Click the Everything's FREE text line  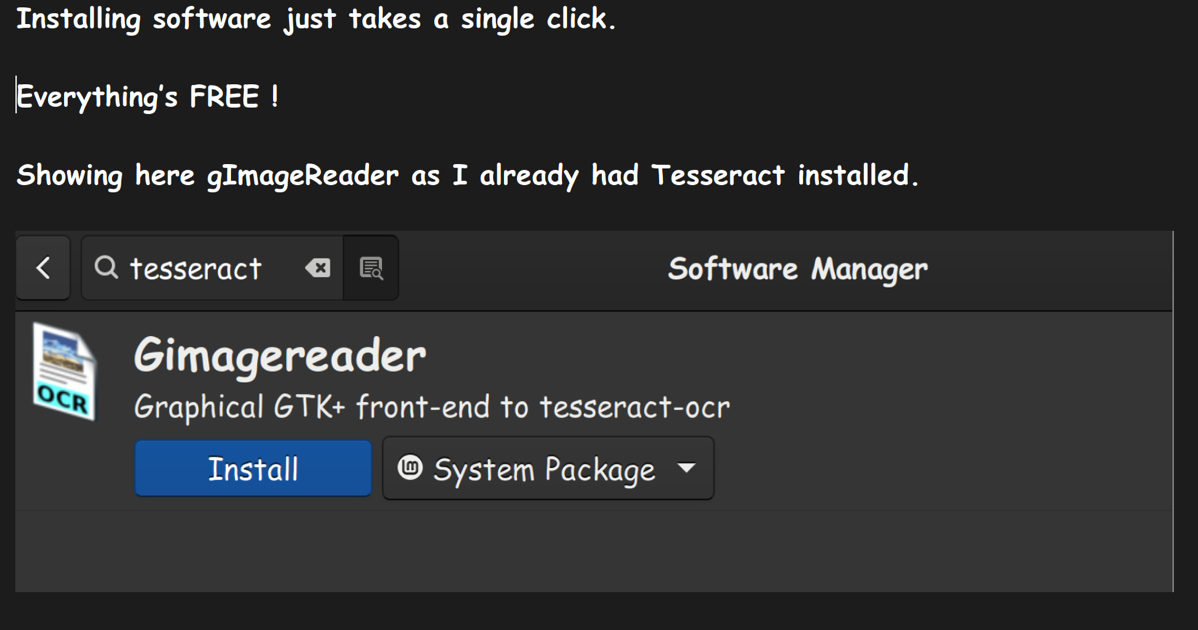point(148,98)
